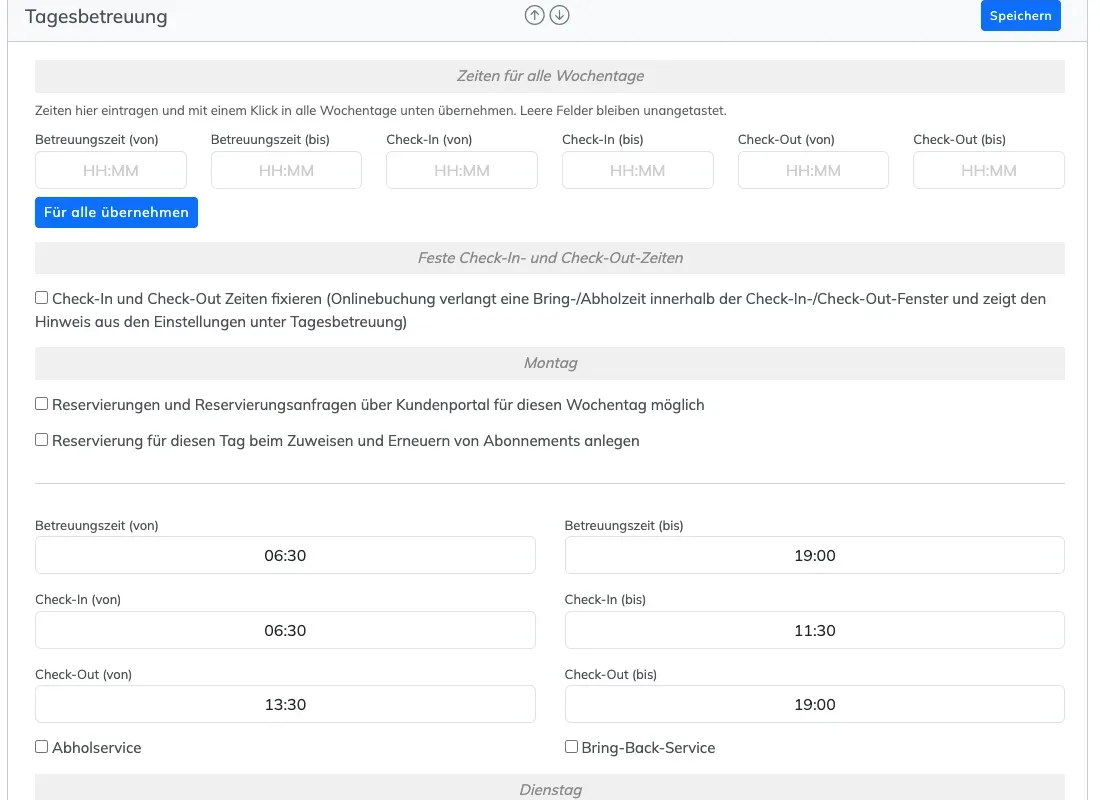Focus the all-weekdays Check-In (von) field
The height and width of the screenshot is (800, 1100).
point(462,170)
